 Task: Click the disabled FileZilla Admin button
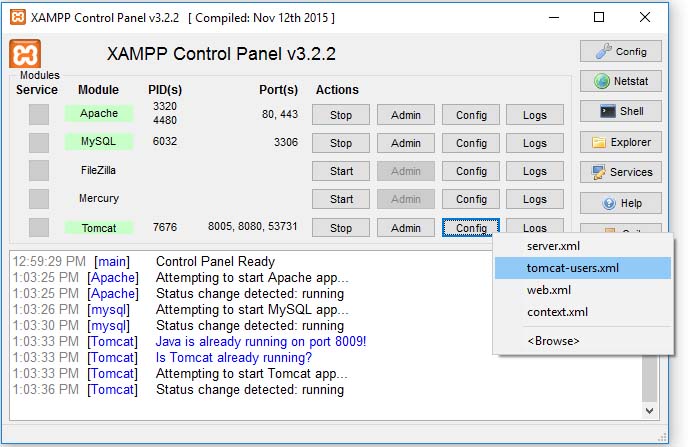click(x=406, y=171)
